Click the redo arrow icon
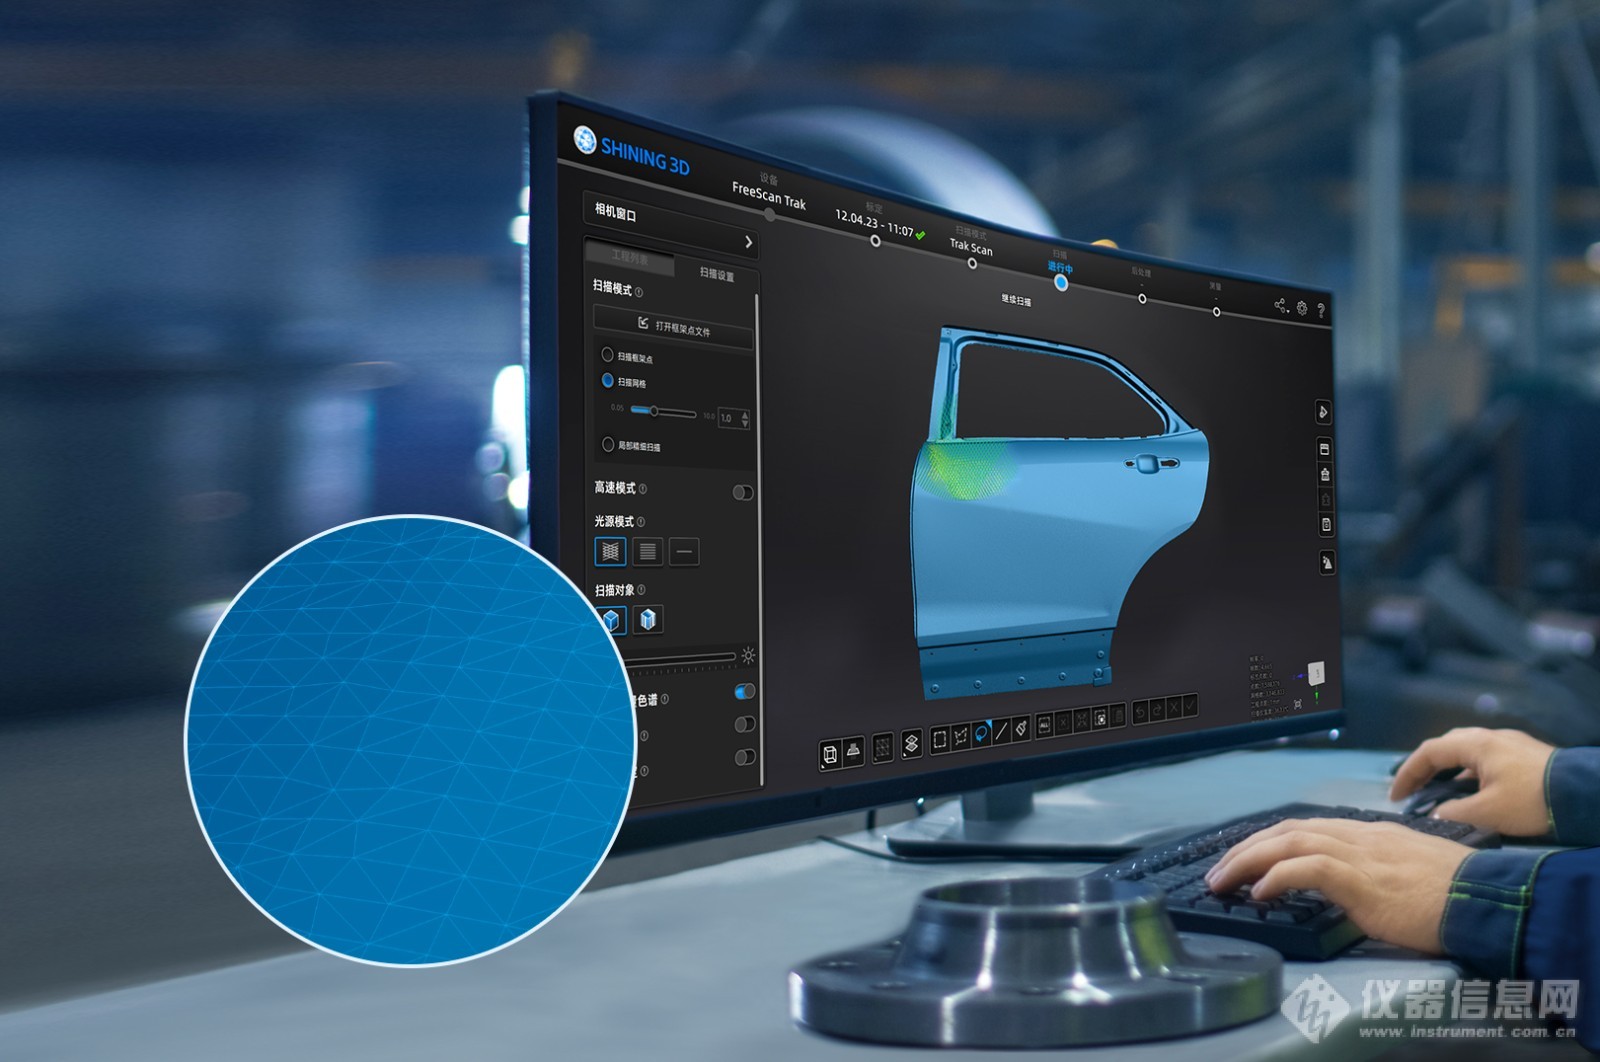 coord(1157,710)
